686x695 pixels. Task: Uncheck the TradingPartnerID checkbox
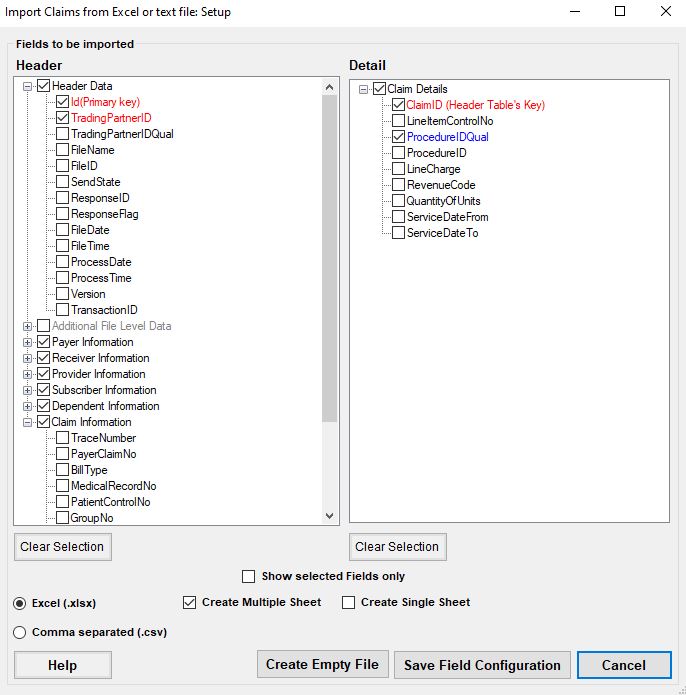pos(62,117)
